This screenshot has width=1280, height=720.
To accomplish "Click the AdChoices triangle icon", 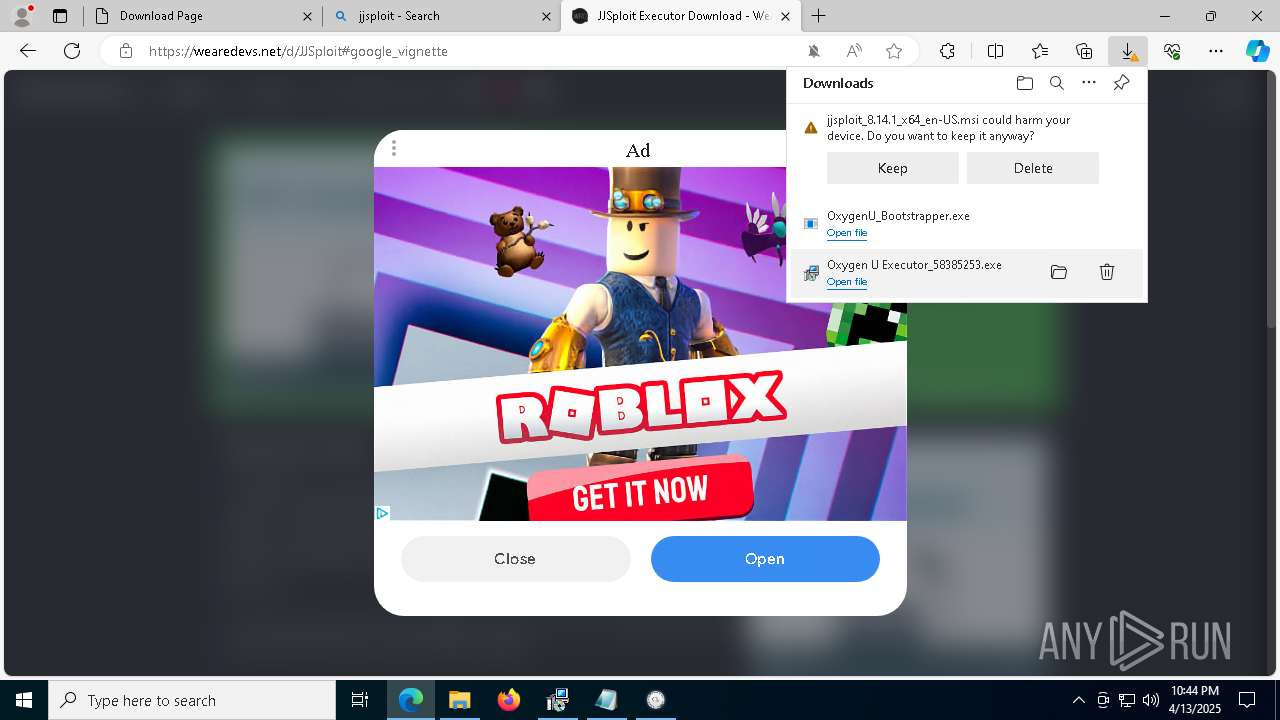I will tap(382, 513).
